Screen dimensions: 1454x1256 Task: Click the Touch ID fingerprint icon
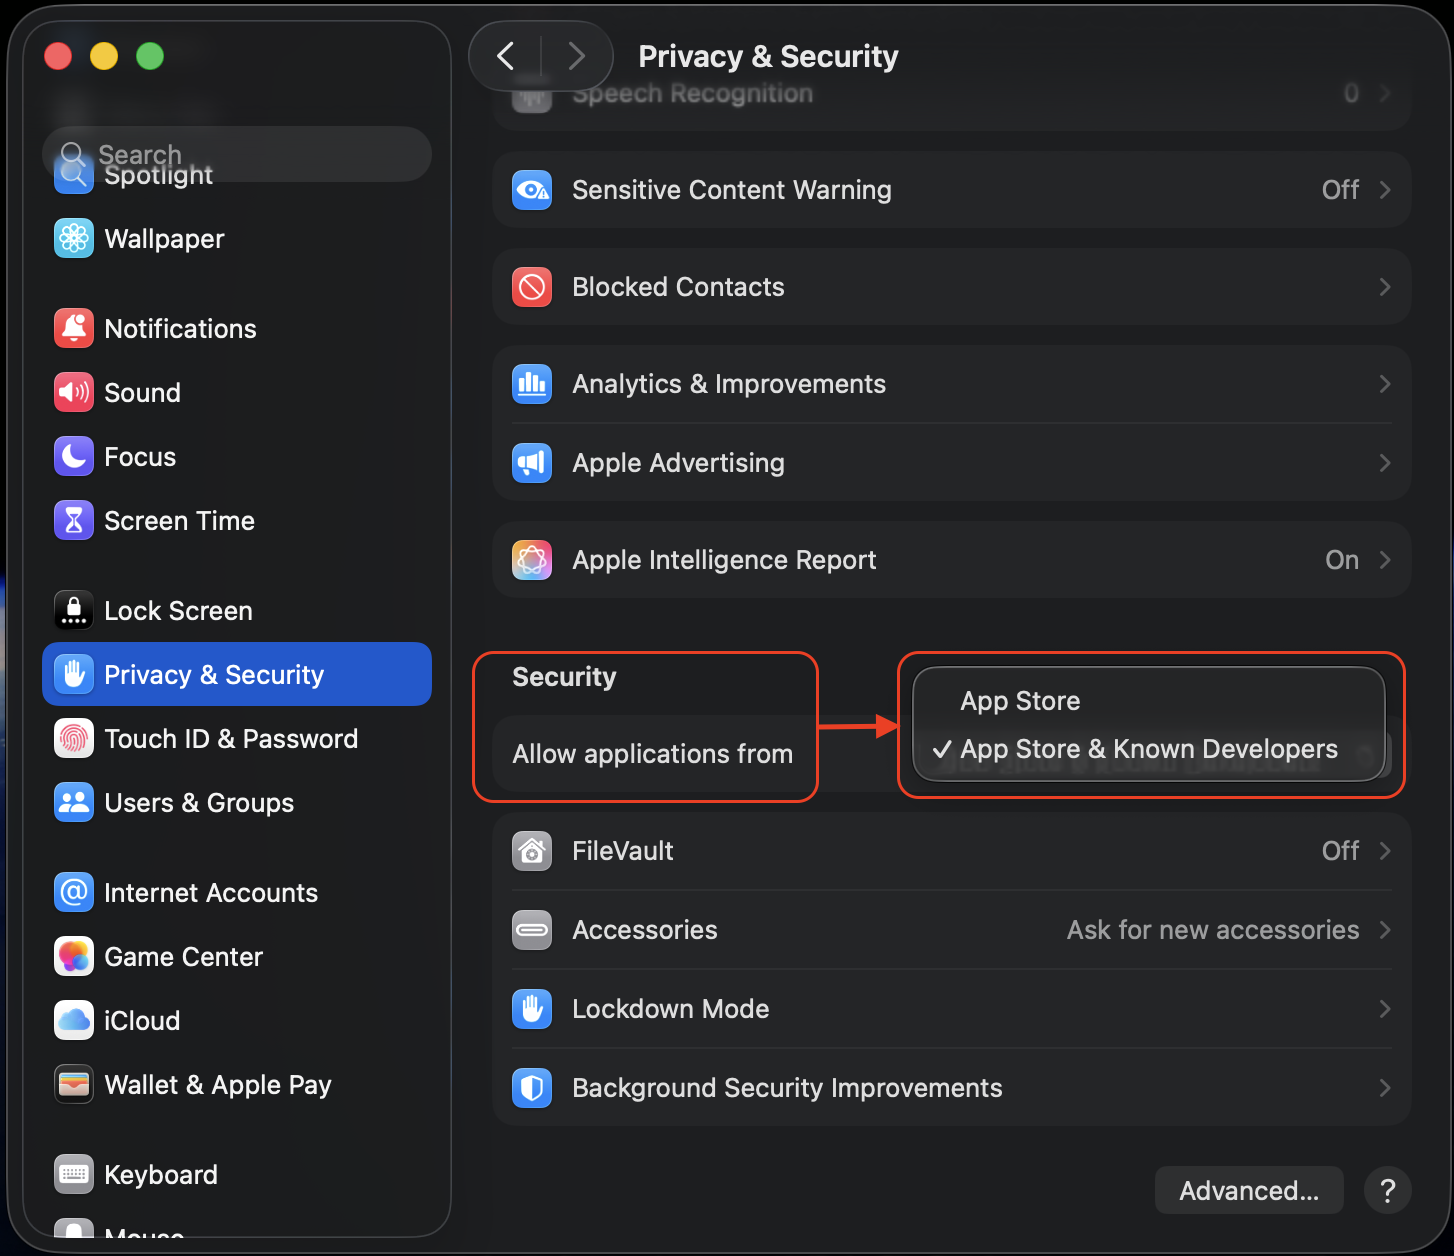[74, 738]
